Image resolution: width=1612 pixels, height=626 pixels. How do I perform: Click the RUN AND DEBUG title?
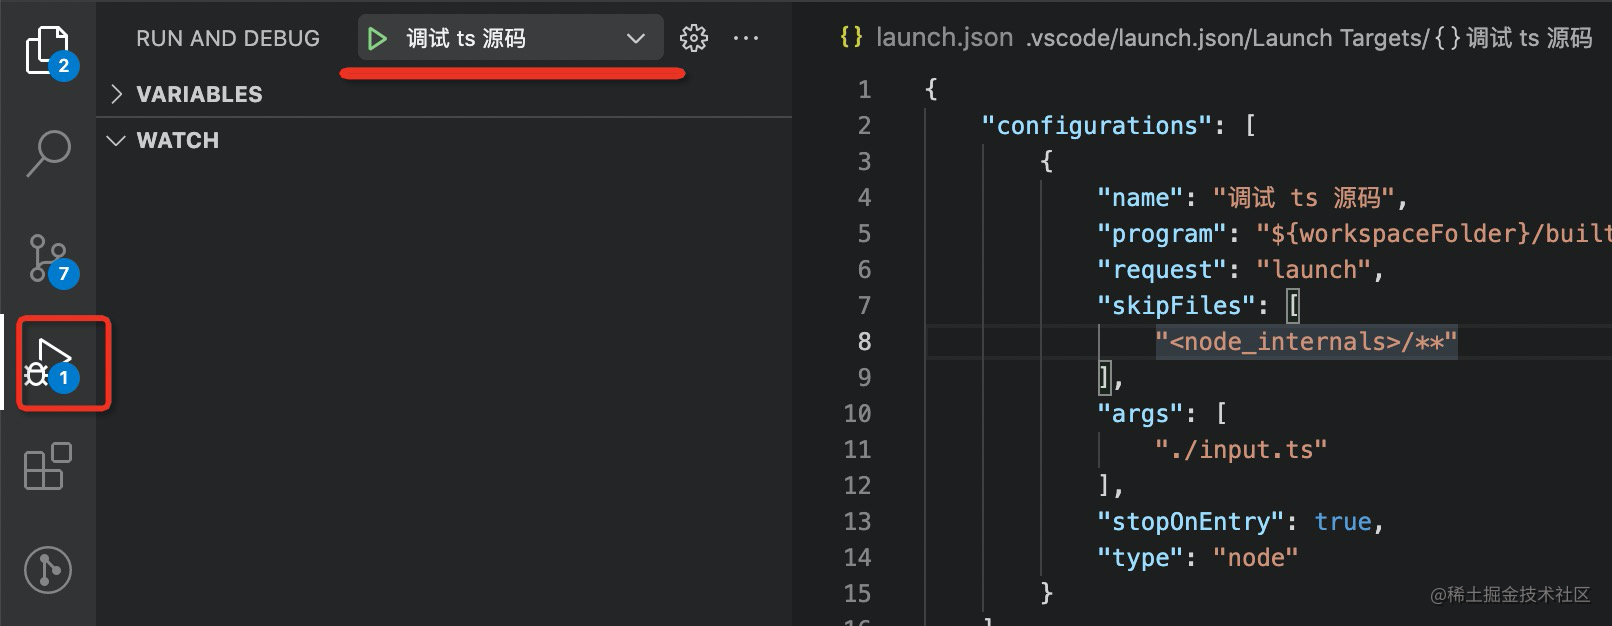[228, 39]
